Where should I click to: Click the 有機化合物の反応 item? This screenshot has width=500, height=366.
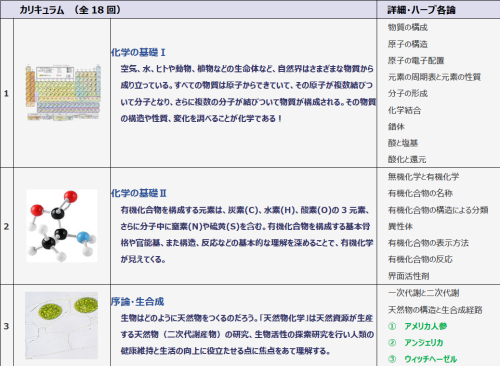420,259
